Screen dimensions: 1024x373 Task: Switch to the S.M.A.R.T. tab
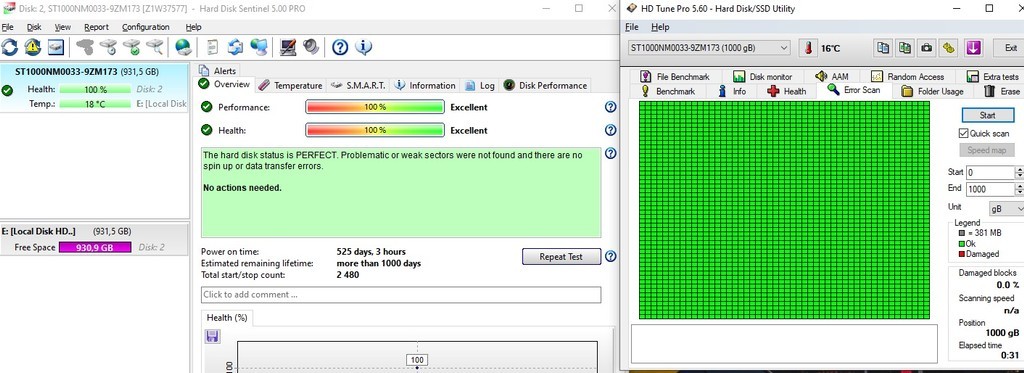click(358, 86)
